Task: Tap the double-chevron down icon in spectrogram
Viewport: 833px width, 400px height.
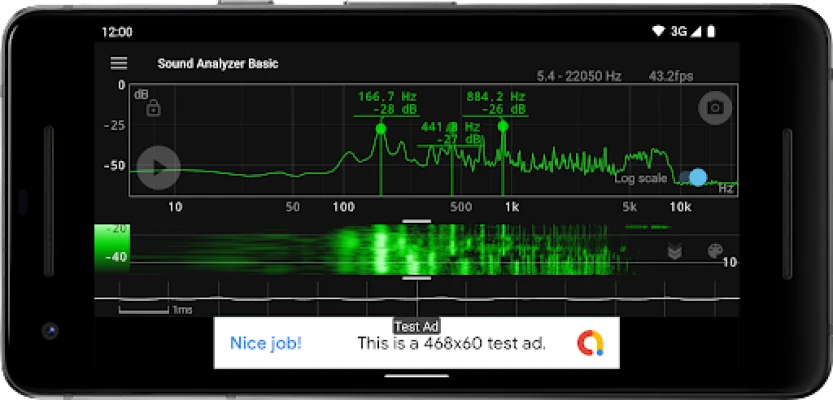Action: (675, 252)
